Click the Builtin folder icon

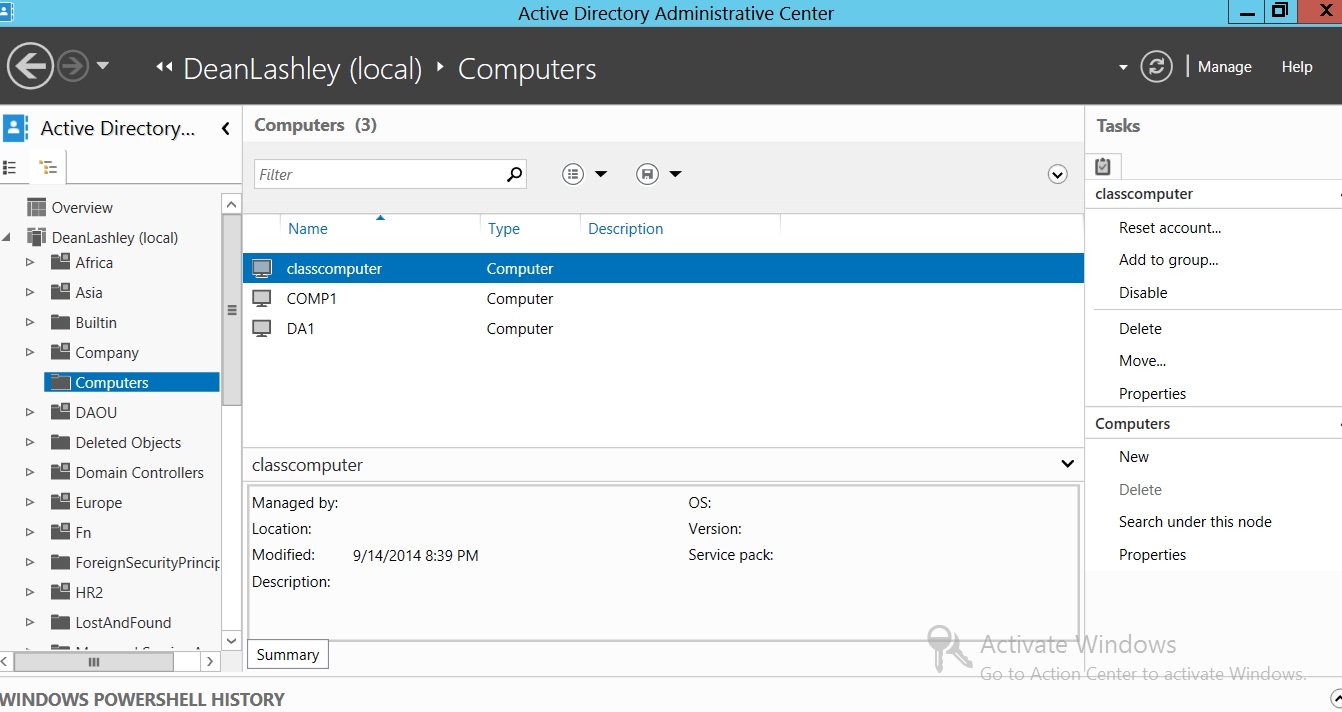(60, 322)
